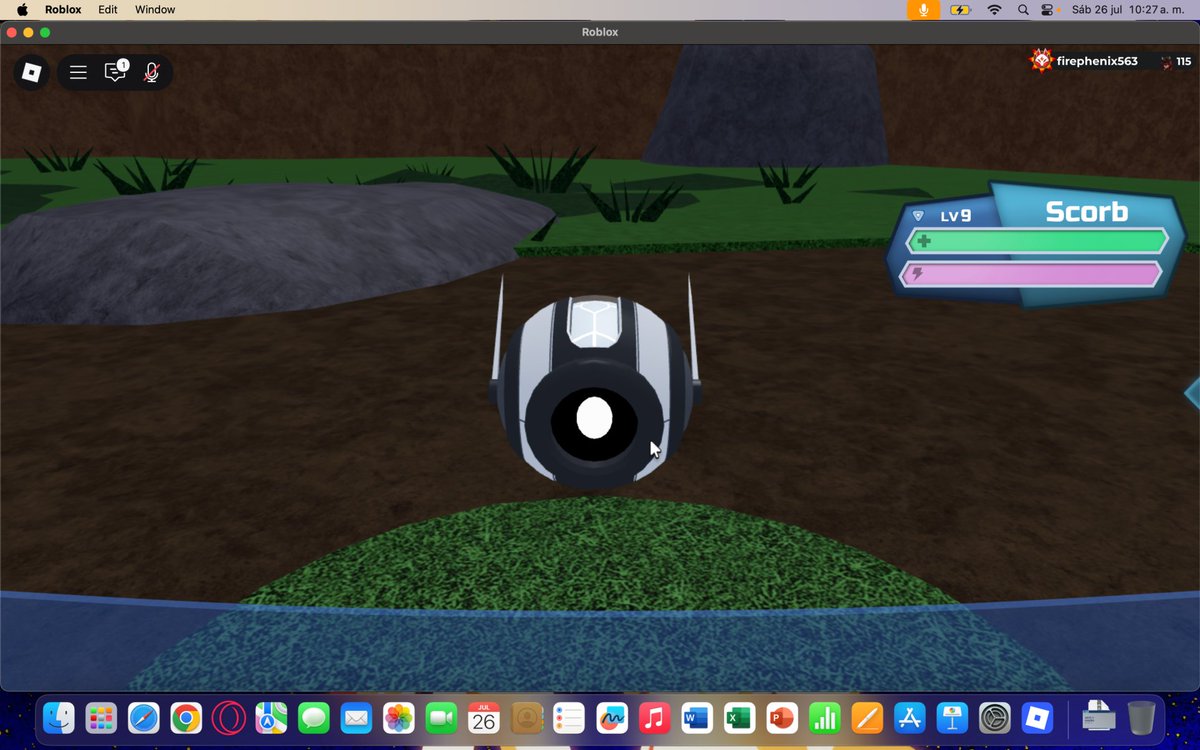Launch Microsoft Word from the dock
The height and width of the screenshot is (750, 1200).
pos(696,718)
